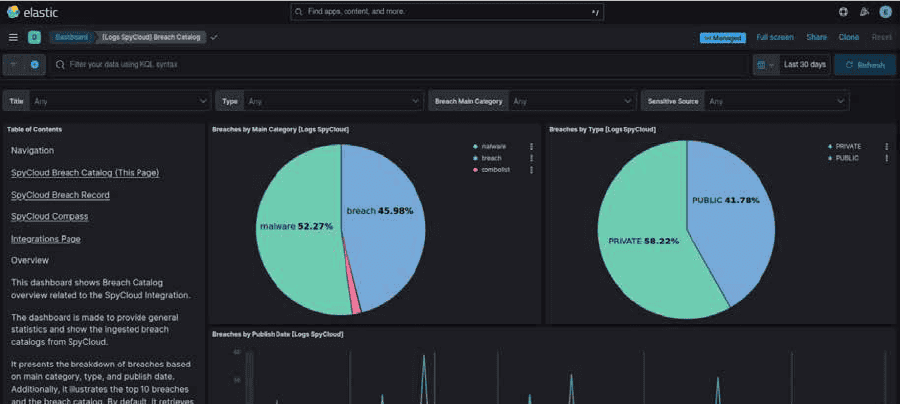Image resolution: width=900 pixels, height=405 pixels.
Task: Open the hamburger navigation menu
Action: [13, 37]
